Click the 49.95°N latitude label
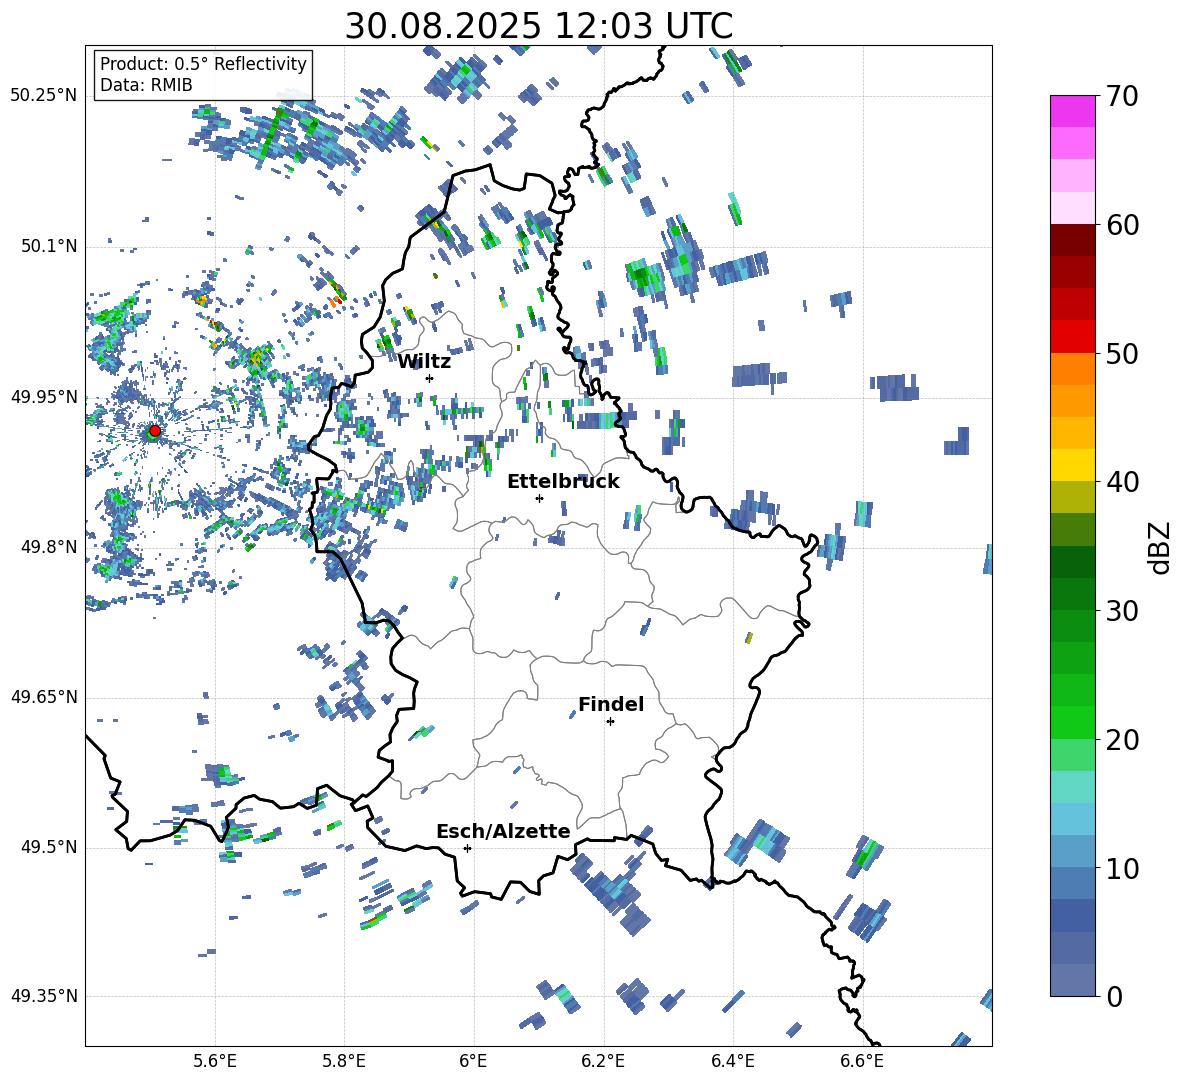 (x=44, y=397)
